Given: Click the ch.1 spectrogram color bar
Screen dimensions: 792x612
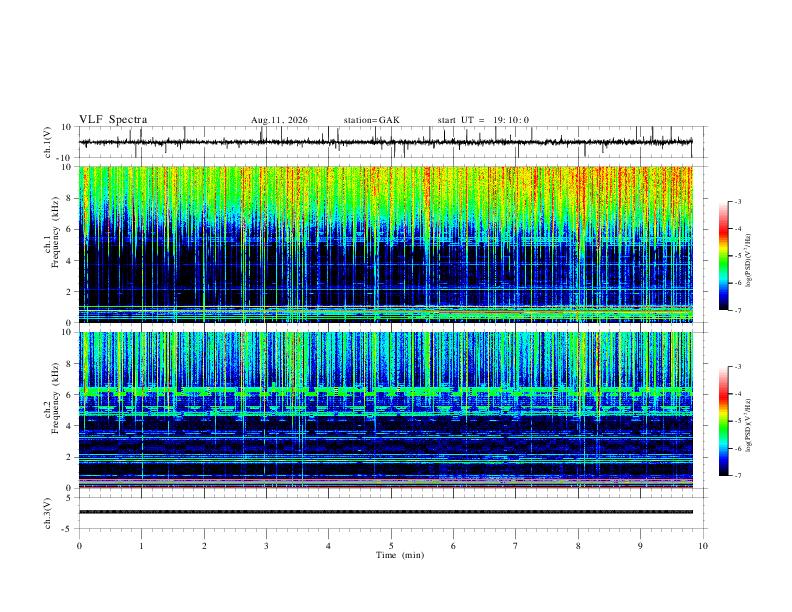Looking at the screenshot, I should [x=723, y=256].
